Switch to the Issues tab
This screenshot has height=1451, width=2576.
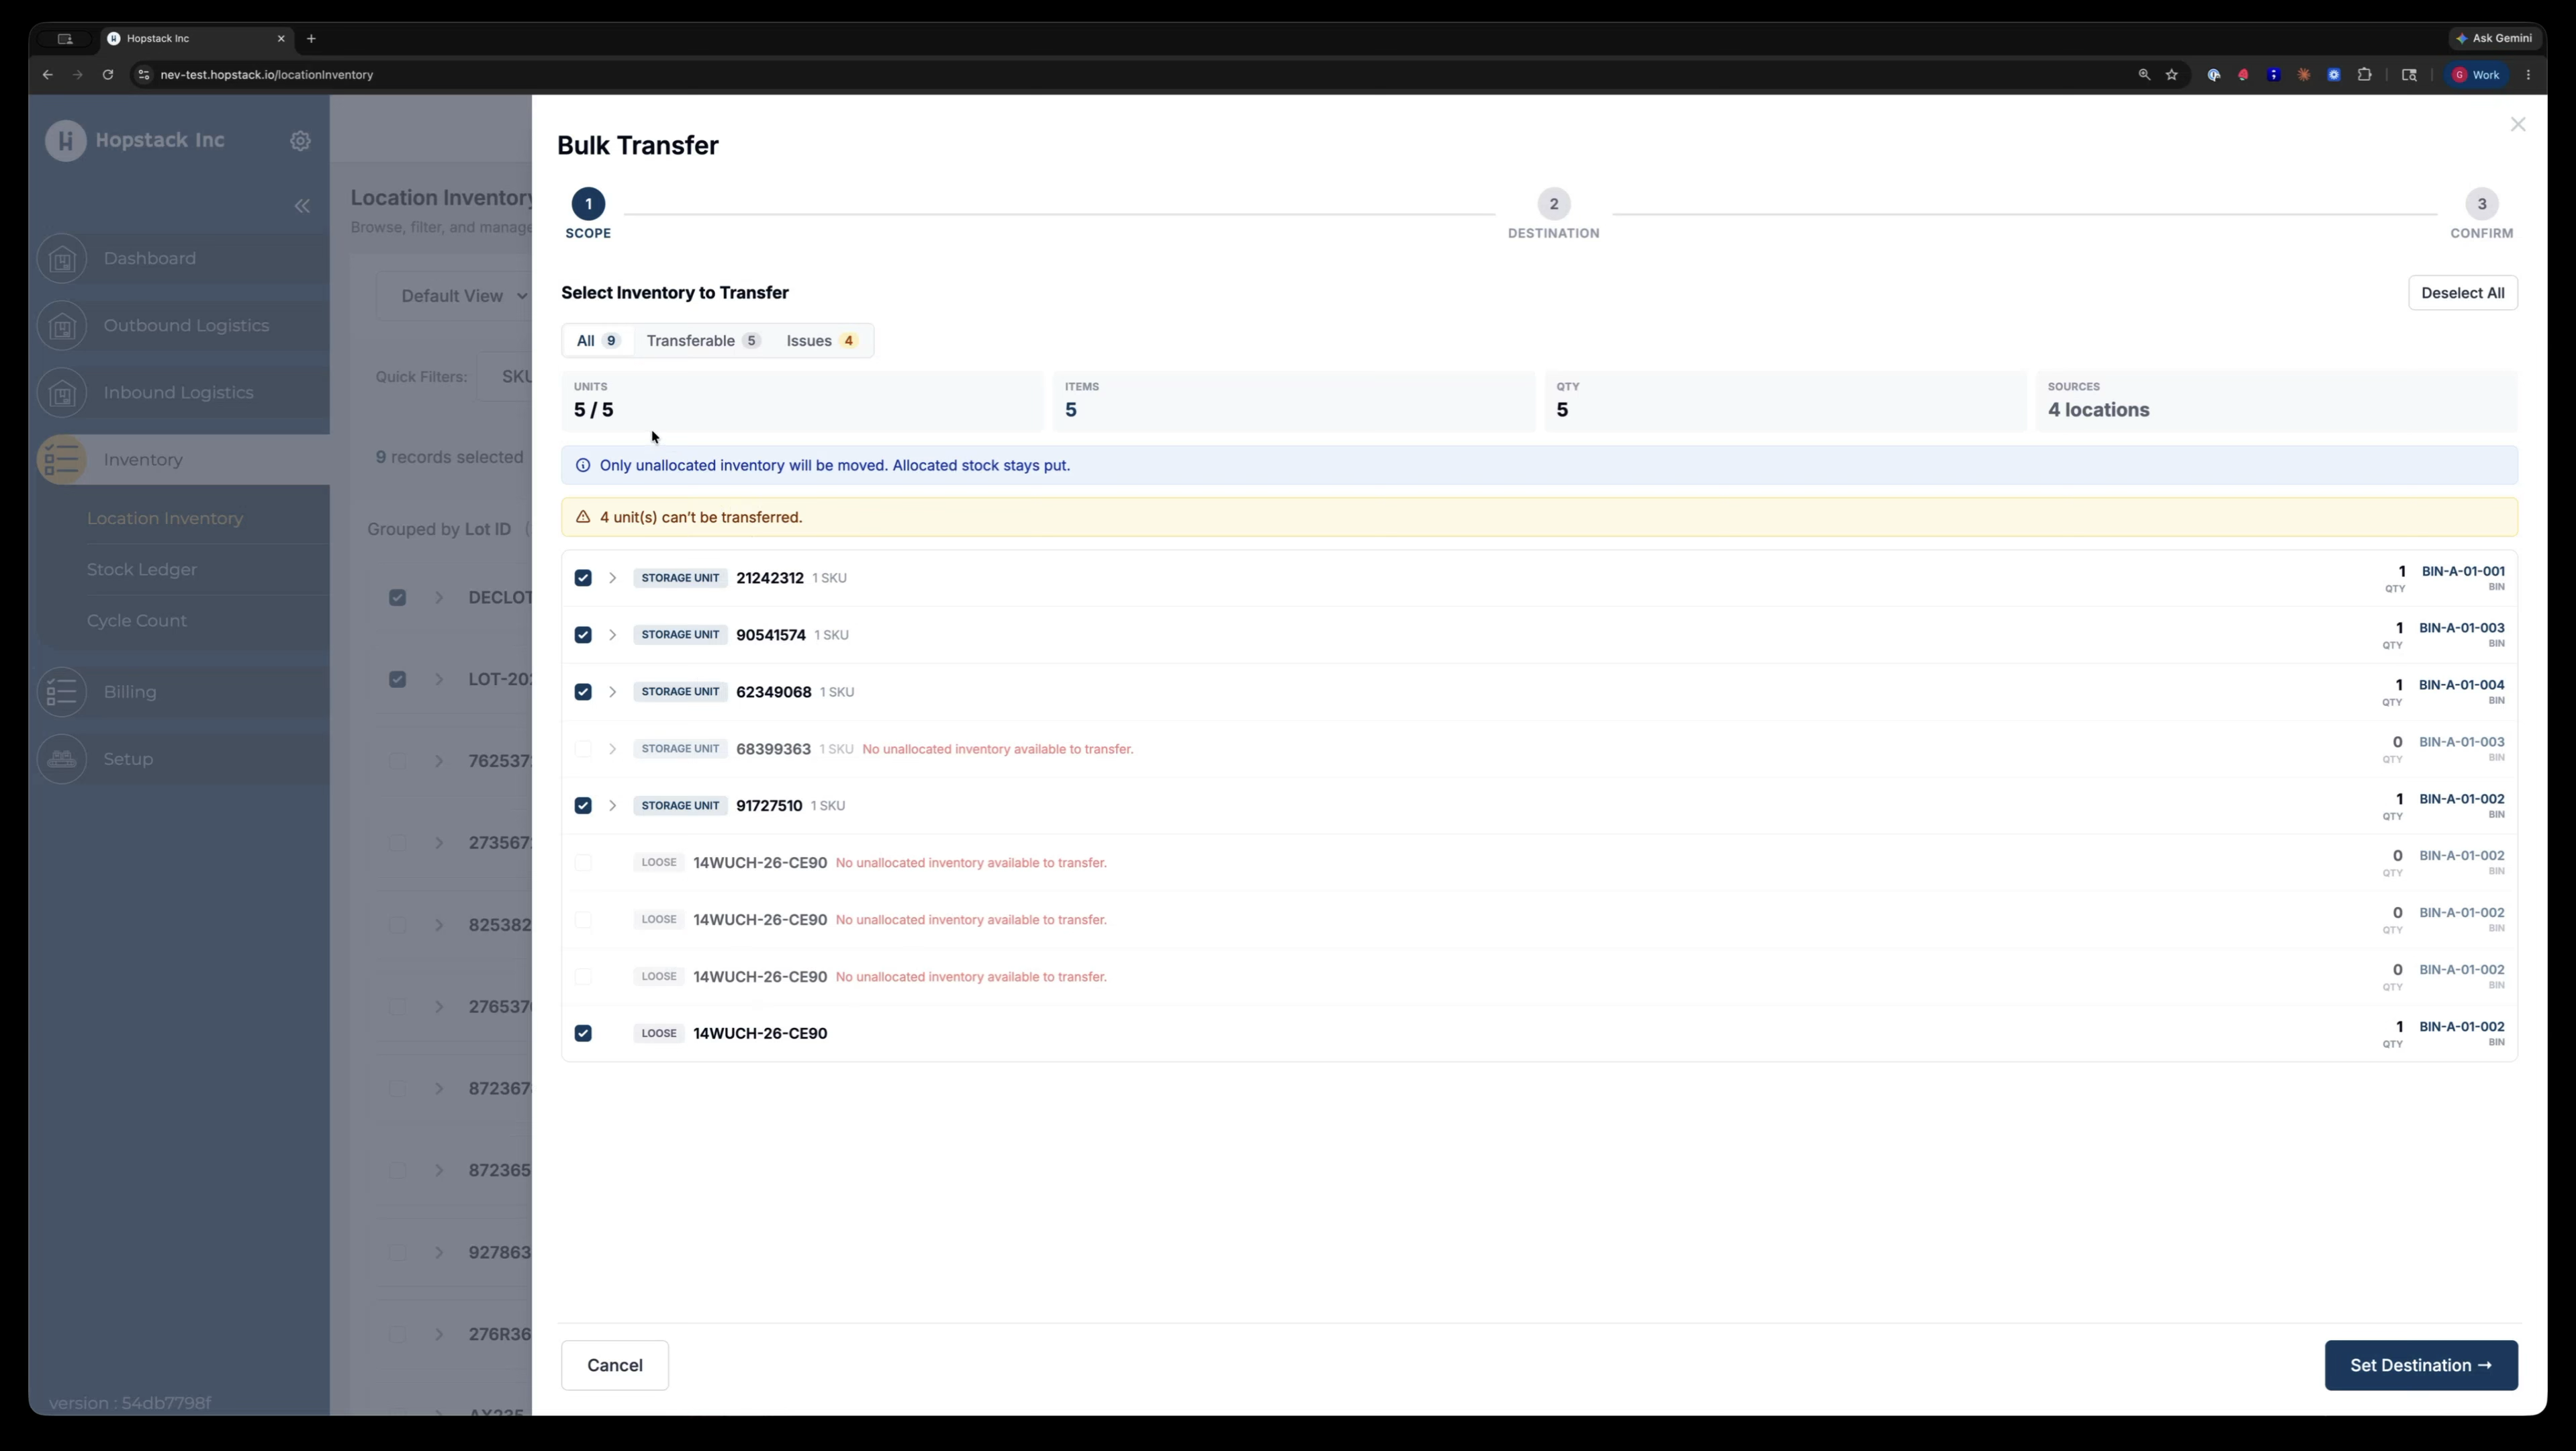[821, 341]
